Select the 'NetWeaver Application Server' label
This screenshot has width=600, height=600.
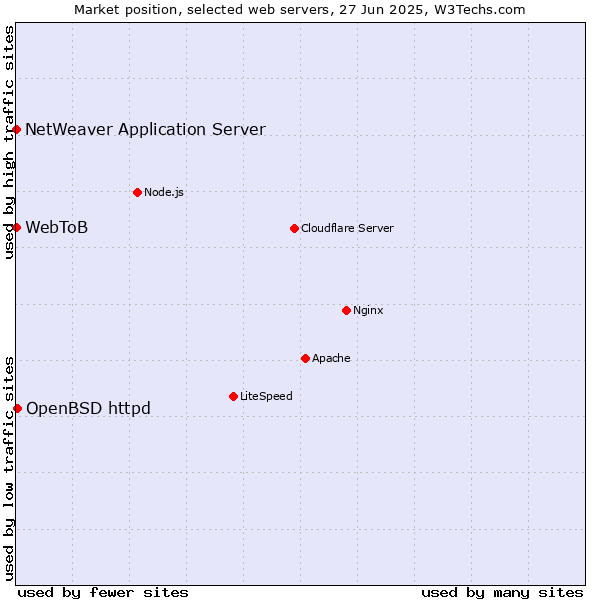tap(145, 129)
